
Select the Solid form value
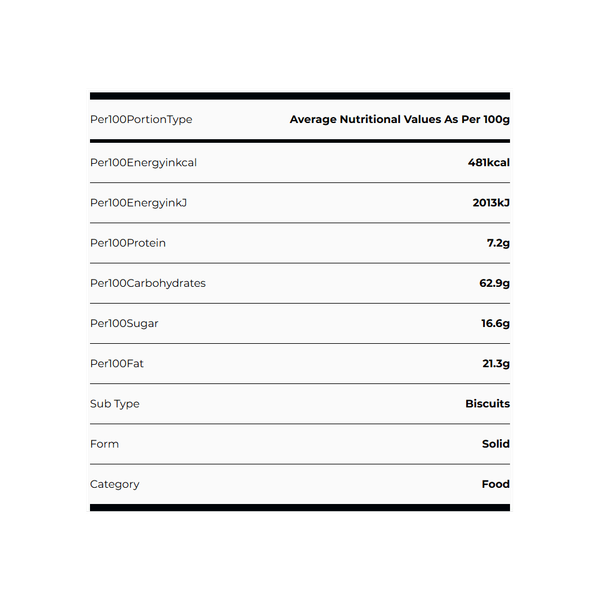pyautogui.click(x=495, y=444)
